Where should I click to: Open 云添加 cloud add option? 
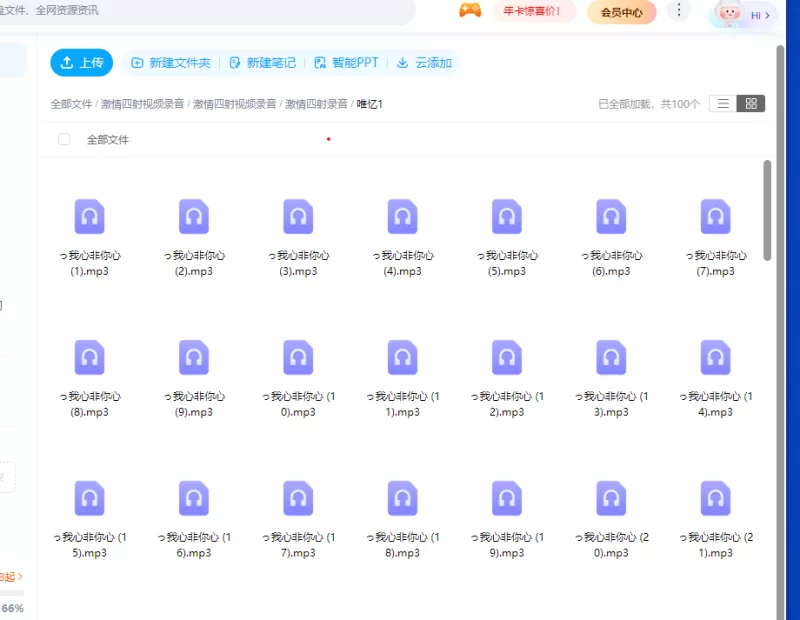[424, 63]
